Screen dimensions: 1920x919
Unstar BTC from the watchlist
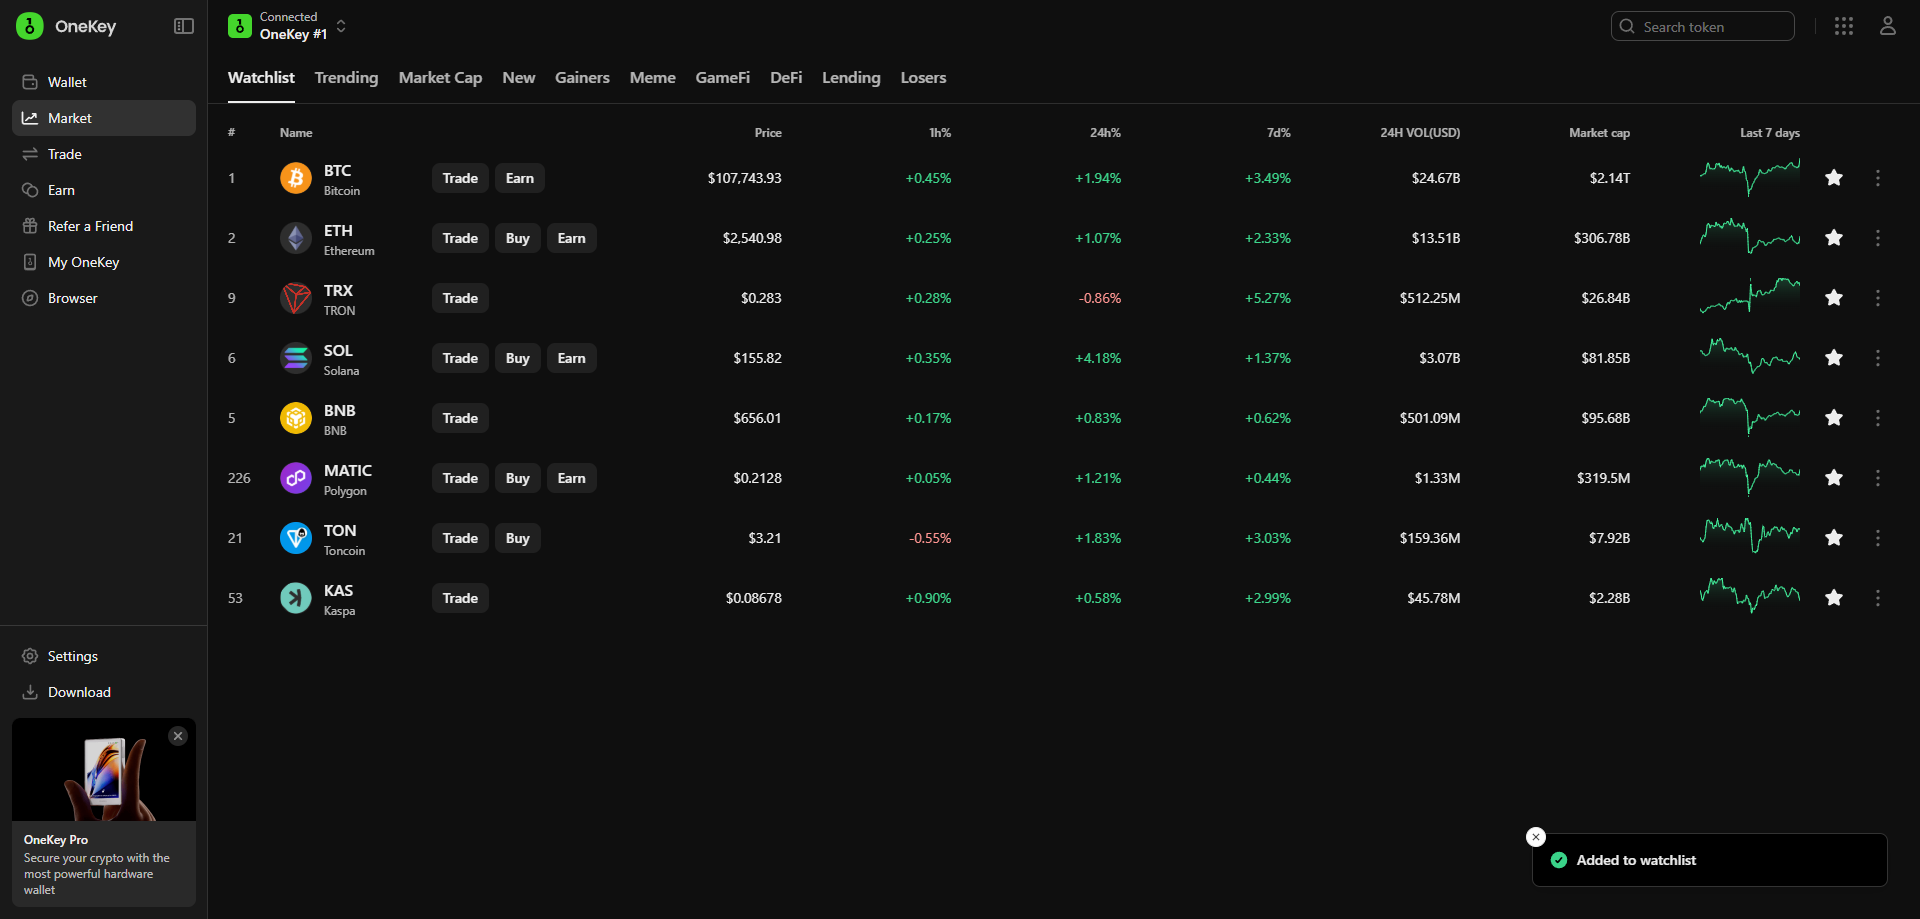pyautogui.click(x=1834, y=178)
